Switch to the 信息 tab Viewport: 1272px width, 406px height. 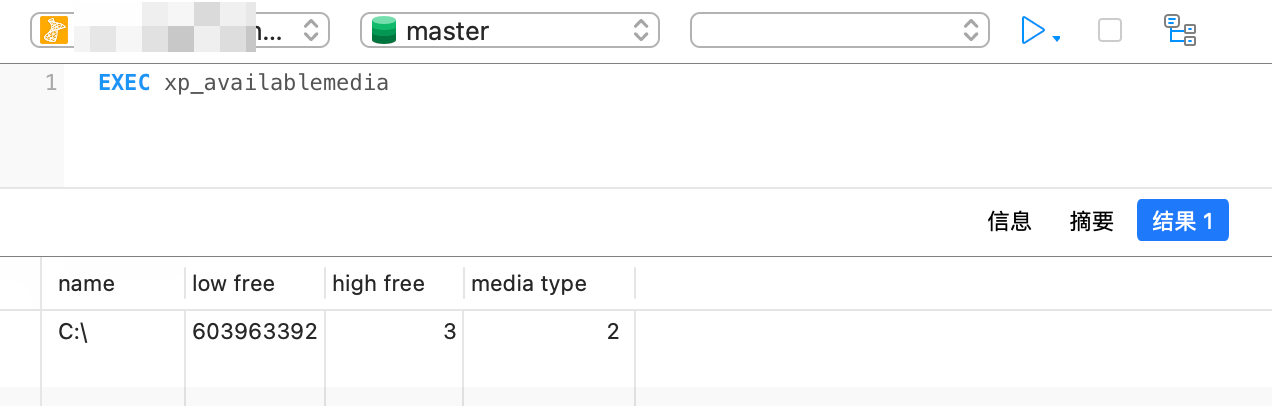pos(1009,221)
